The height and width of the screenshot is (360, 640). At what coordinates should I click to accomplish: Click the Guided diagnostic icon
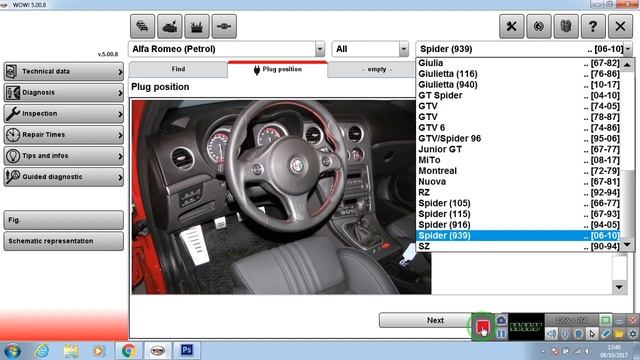pyautogui.click(x=13, y=177)
